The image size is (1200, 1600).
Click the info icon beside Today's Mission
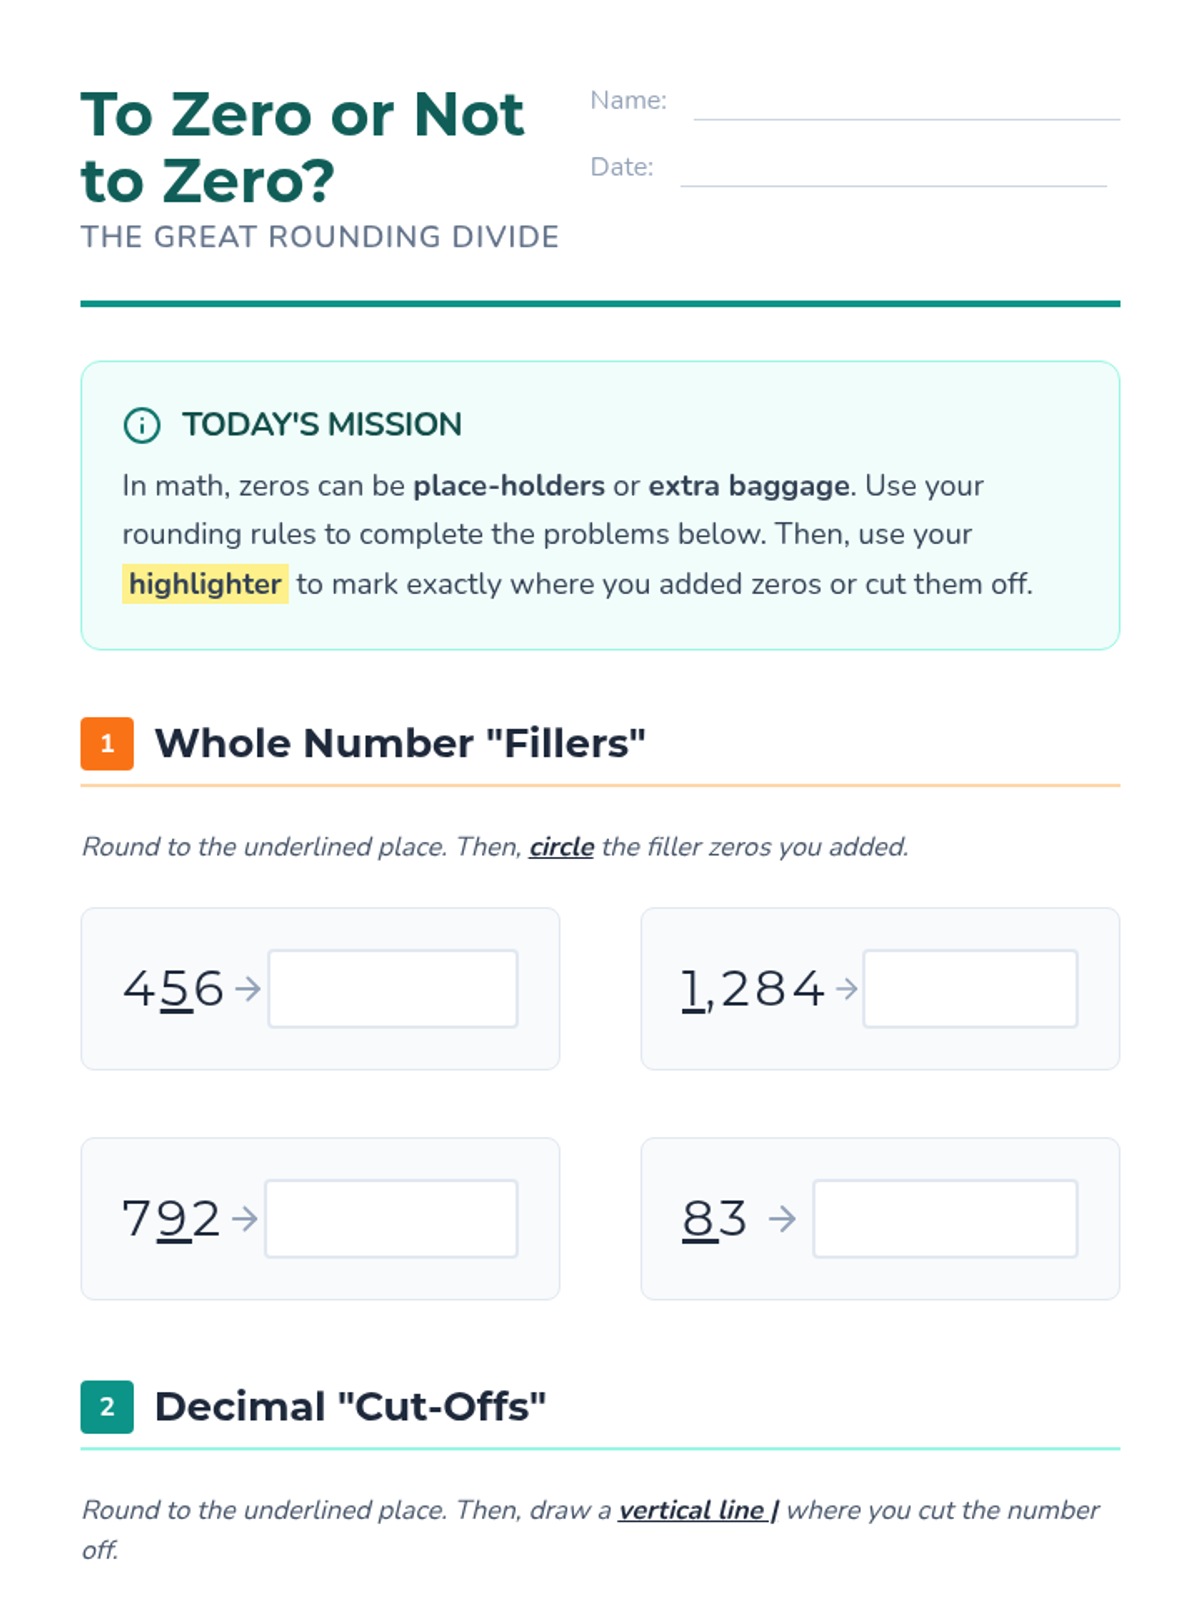pos(141,425)
